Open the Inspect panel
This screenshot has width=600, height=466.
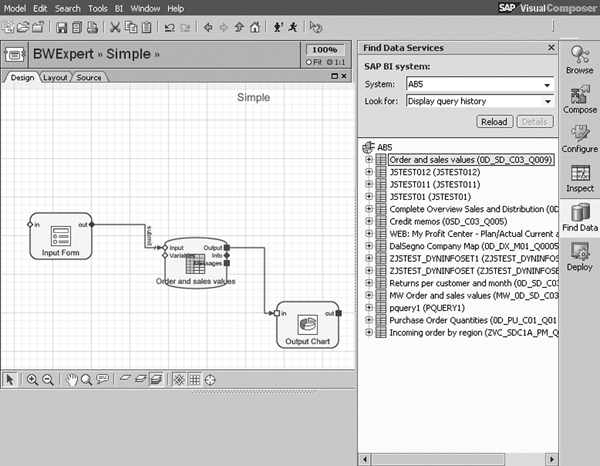tap(579, 178)
